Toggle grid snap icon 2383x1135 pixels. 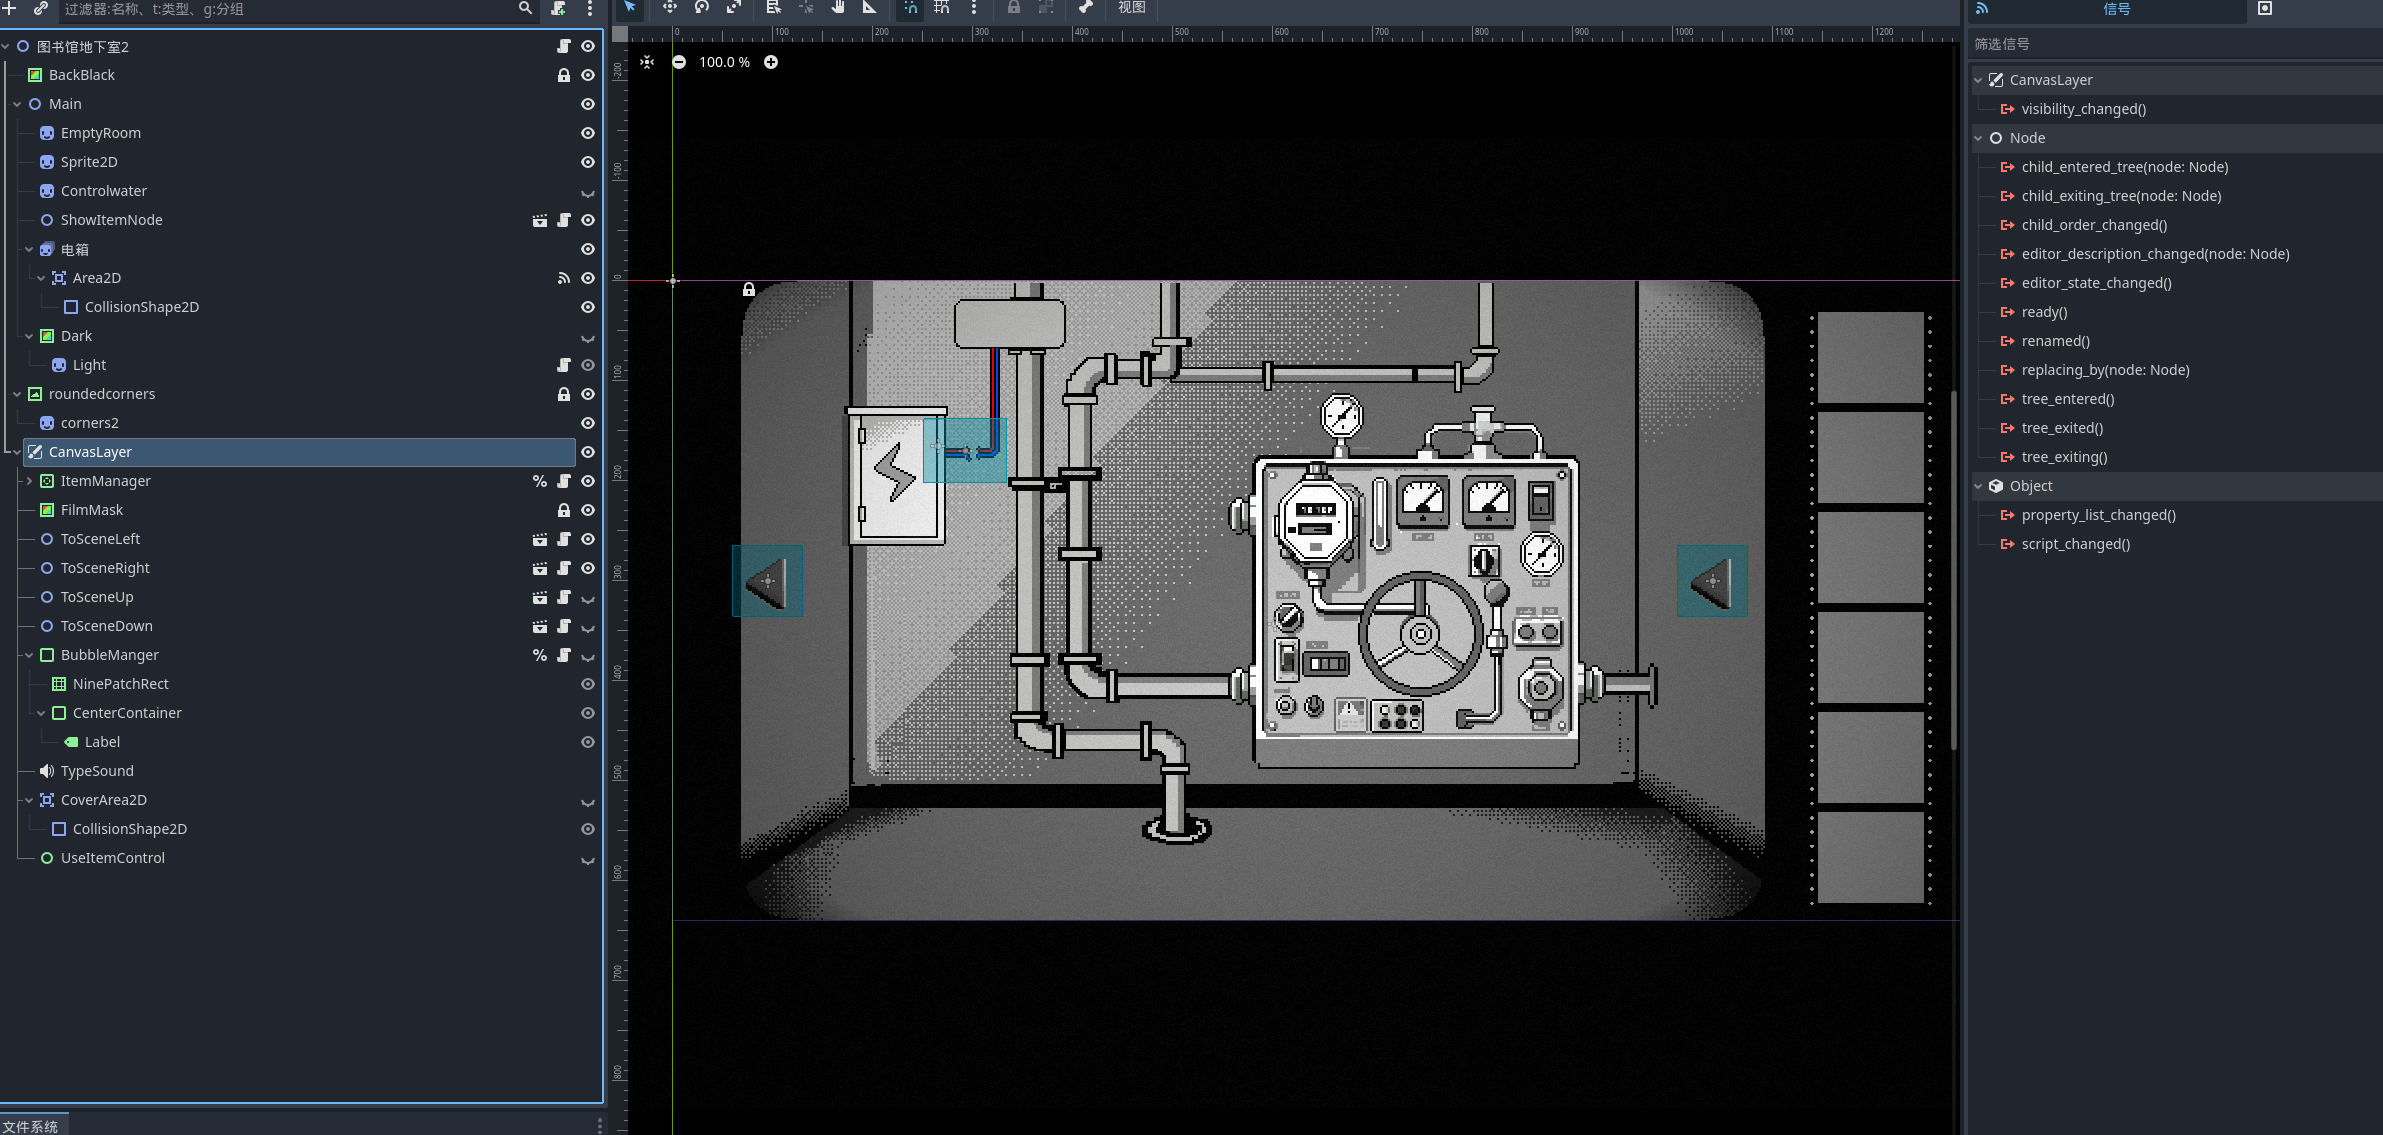point(942,7)
